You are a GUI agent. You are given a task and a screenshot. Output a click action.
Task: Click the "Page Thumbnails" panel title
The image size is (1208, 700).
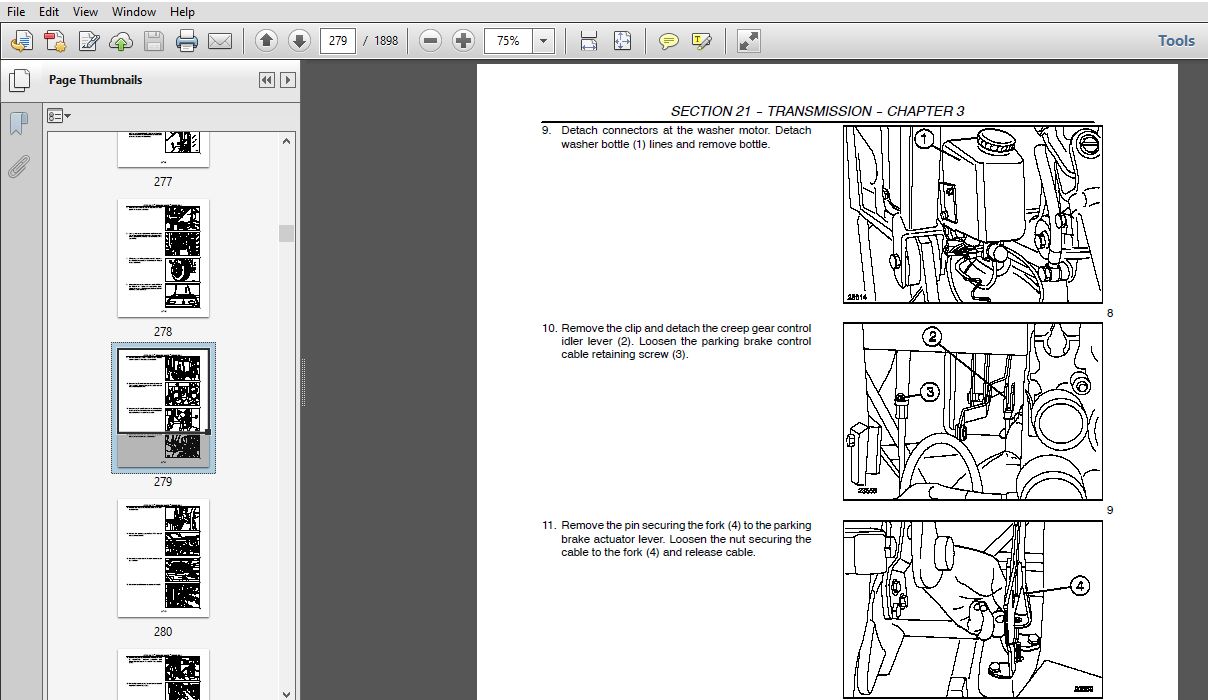coord(96,80)
